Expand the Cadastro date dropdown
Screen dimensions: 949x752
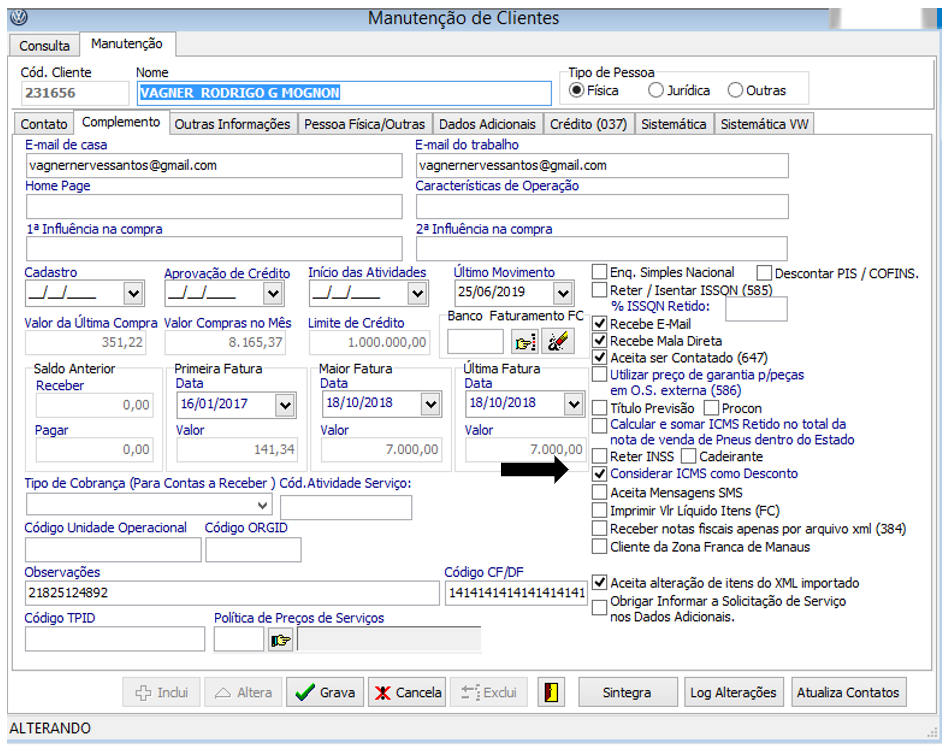pos(134,294)
